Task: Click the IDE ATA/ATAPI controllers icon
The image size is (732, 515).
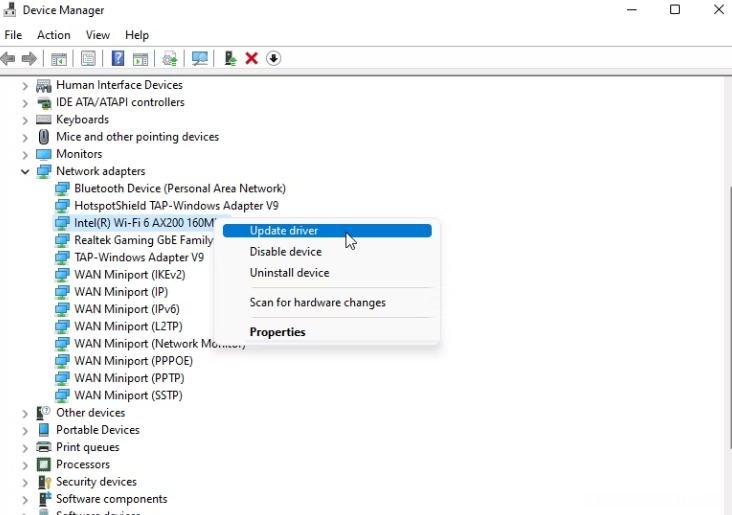Action: [x=44, y=102]
